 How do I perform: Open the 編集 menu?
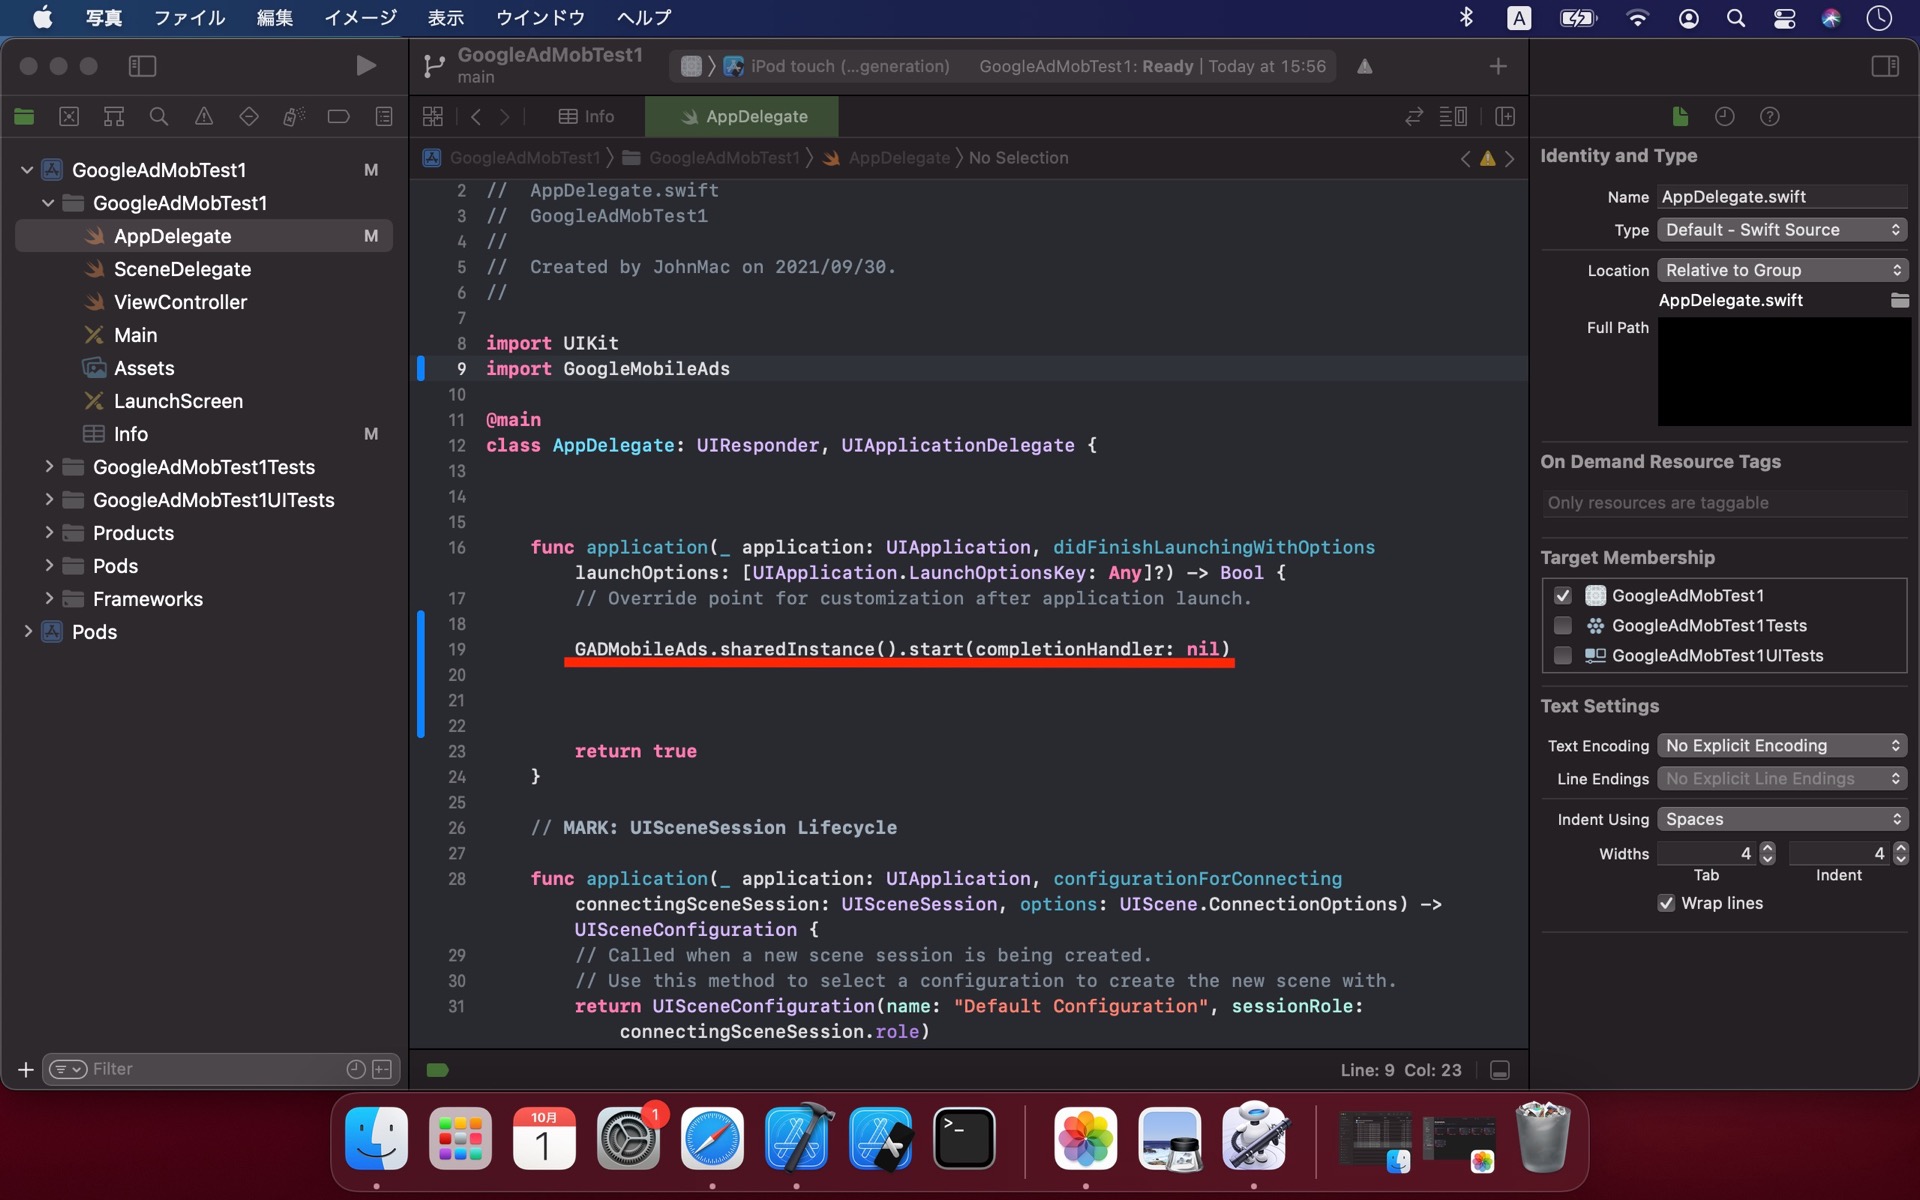coord(275,17)
